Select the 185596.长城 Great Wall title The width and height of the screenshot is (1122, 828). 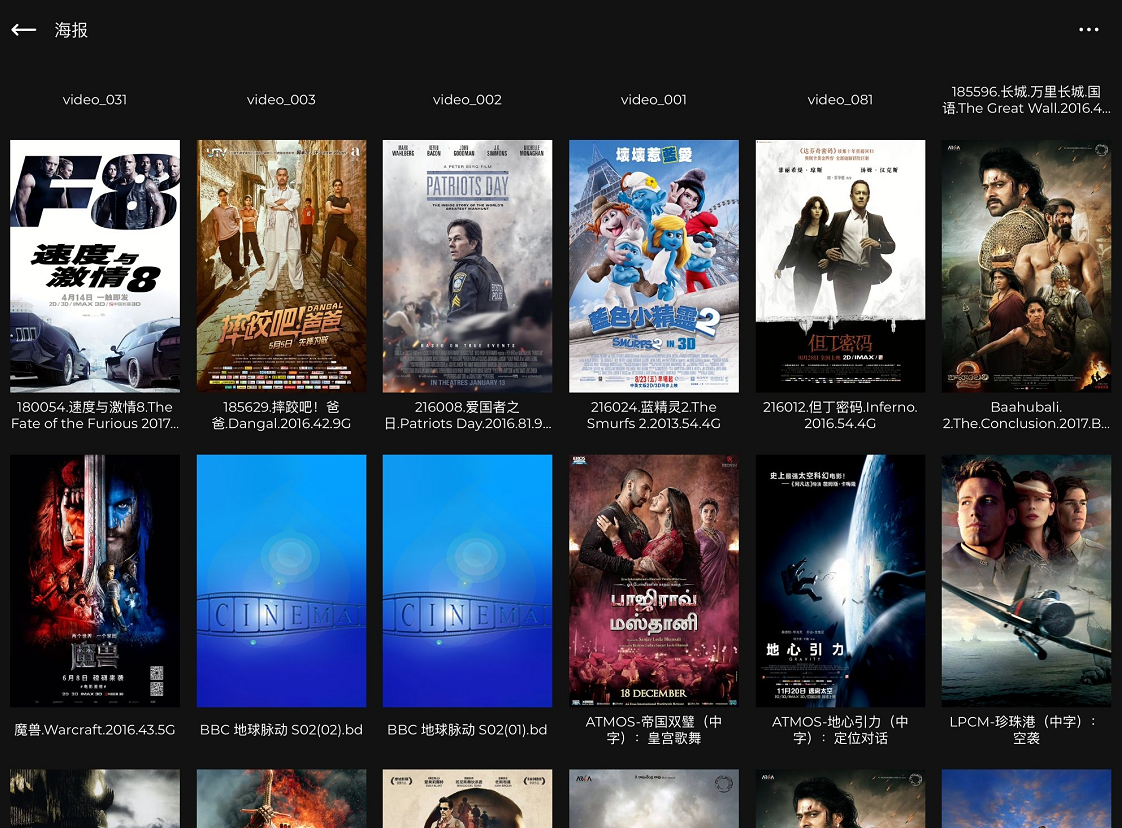click(1026, 100)
